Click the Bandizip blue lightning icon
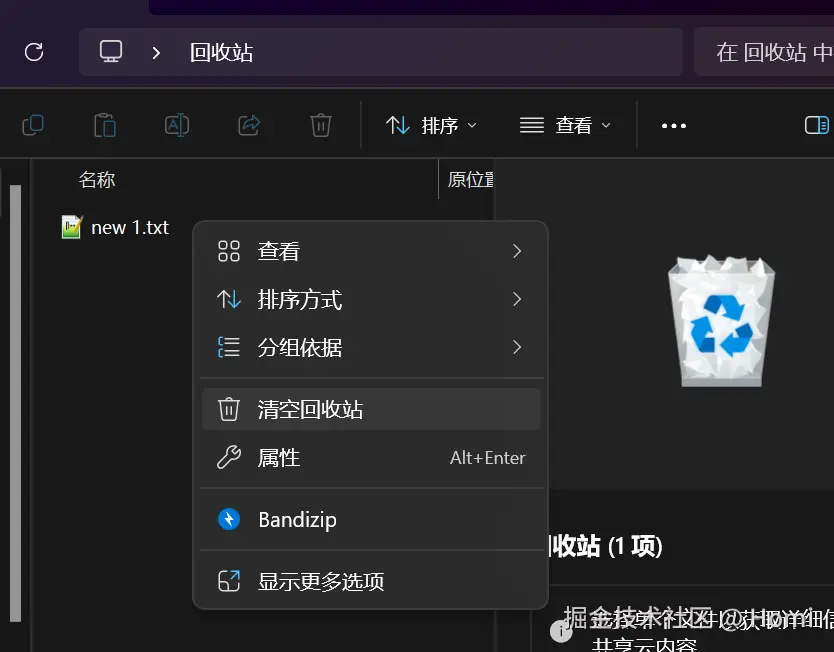 click(229, 519)
